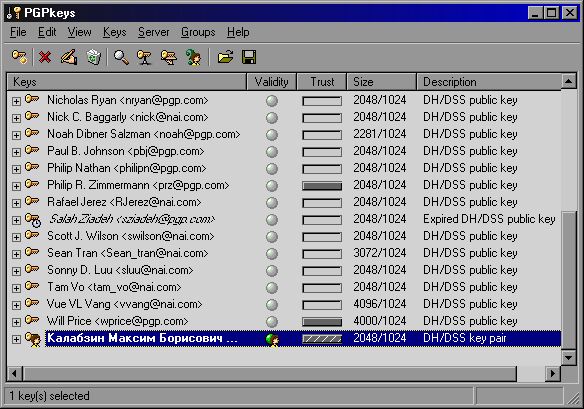Screen dimensions: 584x409
Task: Expand the Nicholas Ryan key
Action: coord(16,101)
